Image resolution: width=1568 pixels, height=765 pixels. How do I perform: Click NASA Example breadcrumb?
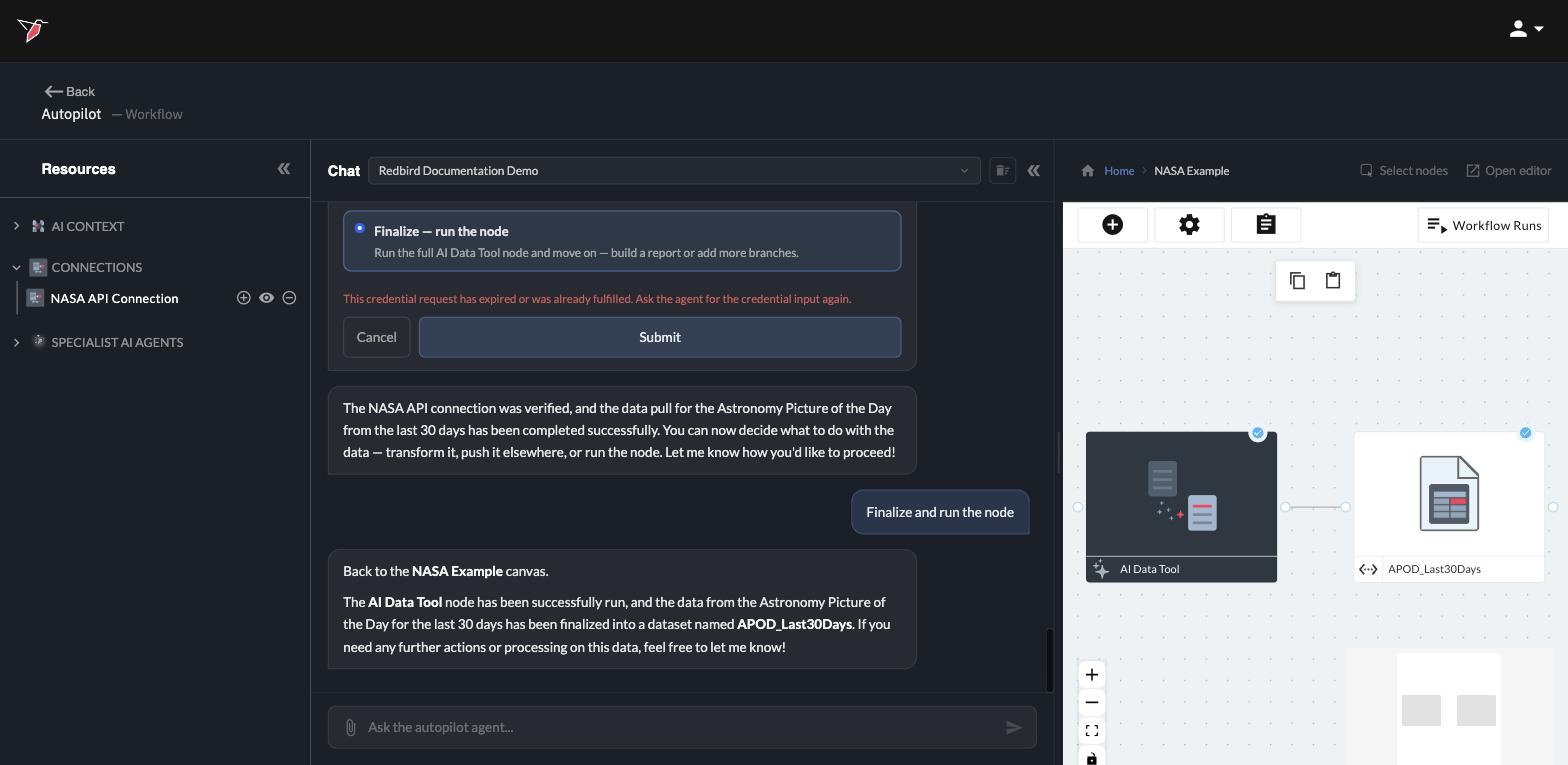1191,171
